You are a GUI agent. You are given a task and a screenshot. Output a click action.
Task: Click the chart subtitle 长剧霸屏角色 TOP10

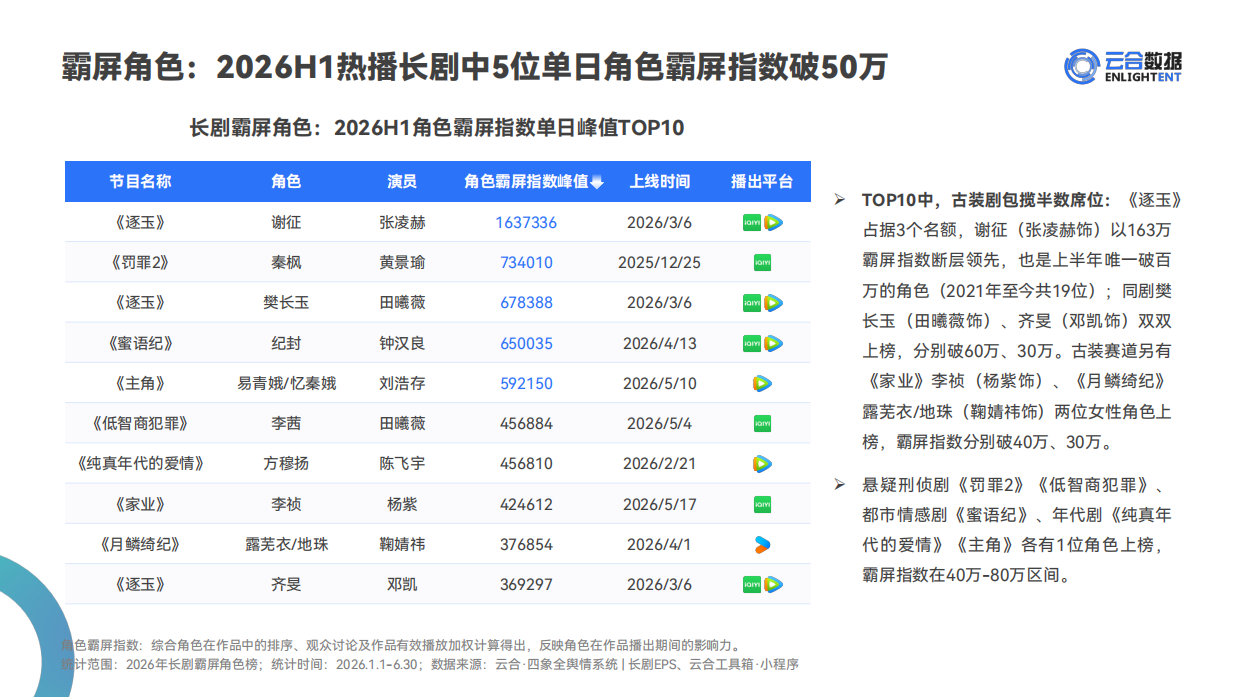437,128
